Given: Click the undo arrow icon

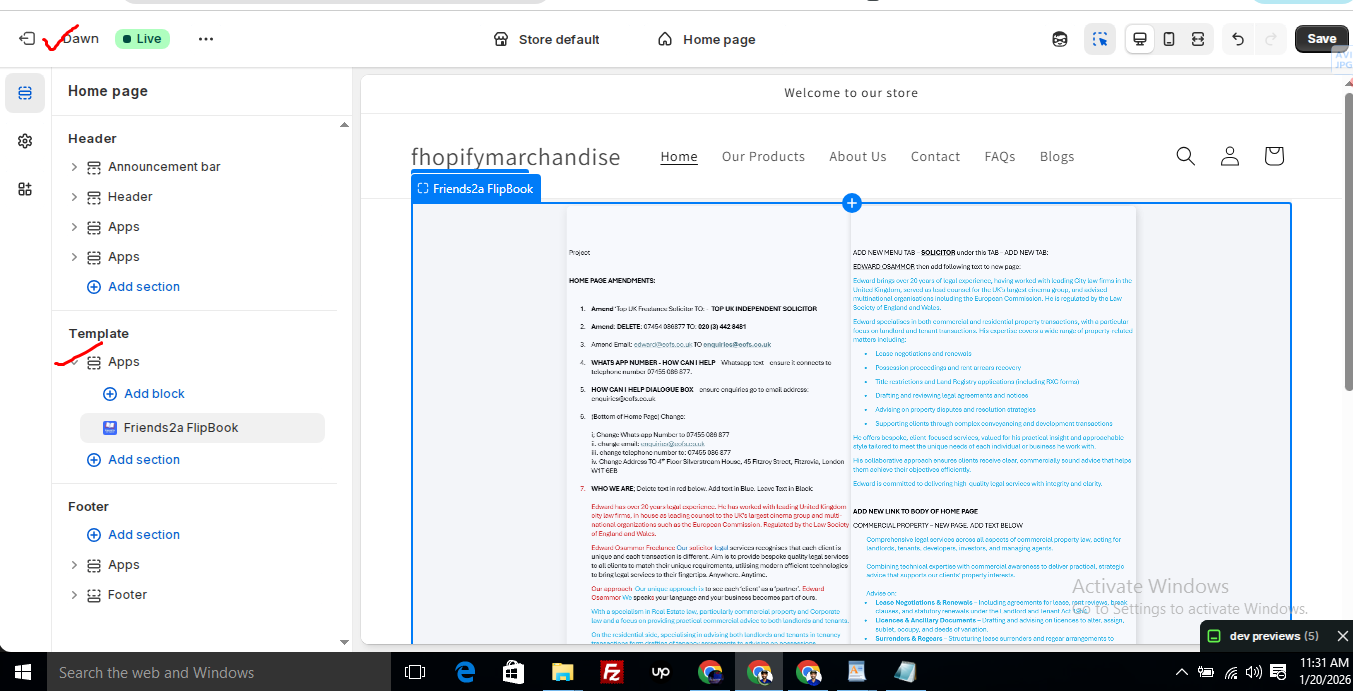Looking at the screenshot, I should (1238, 39).
